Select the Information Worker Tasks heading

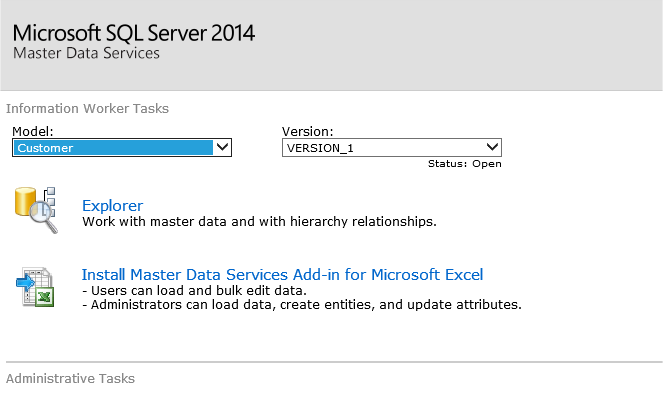click(87, 108)
